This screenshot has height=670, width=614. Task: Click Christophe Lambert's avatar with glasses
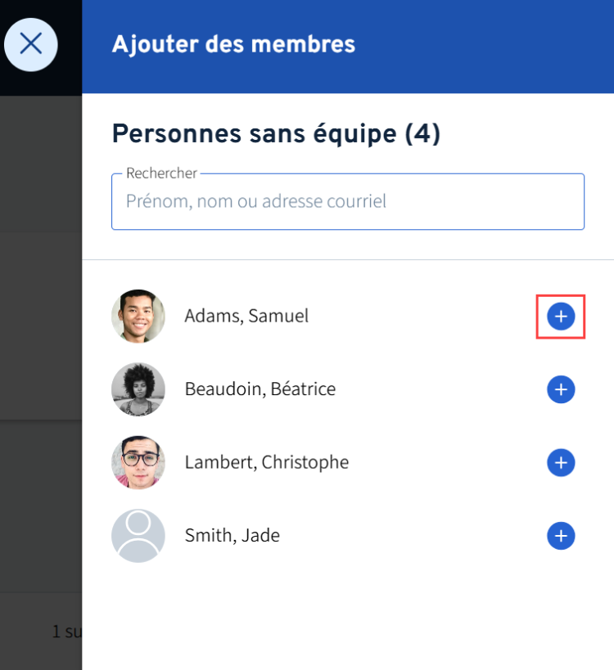(138, 462)
